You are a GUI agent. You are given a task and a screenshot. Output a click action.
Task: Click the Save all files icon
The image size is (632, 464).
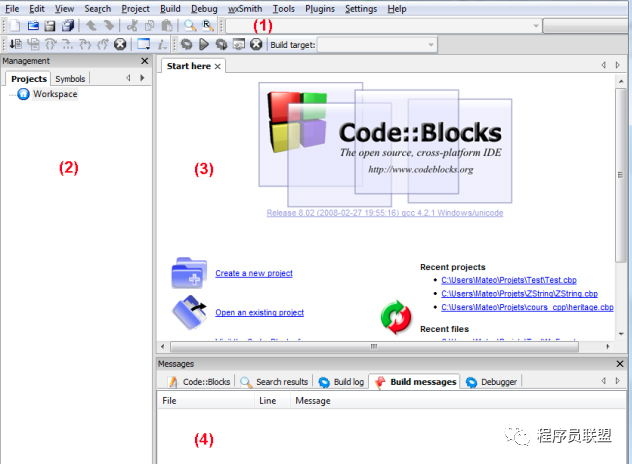pos(68,26)
